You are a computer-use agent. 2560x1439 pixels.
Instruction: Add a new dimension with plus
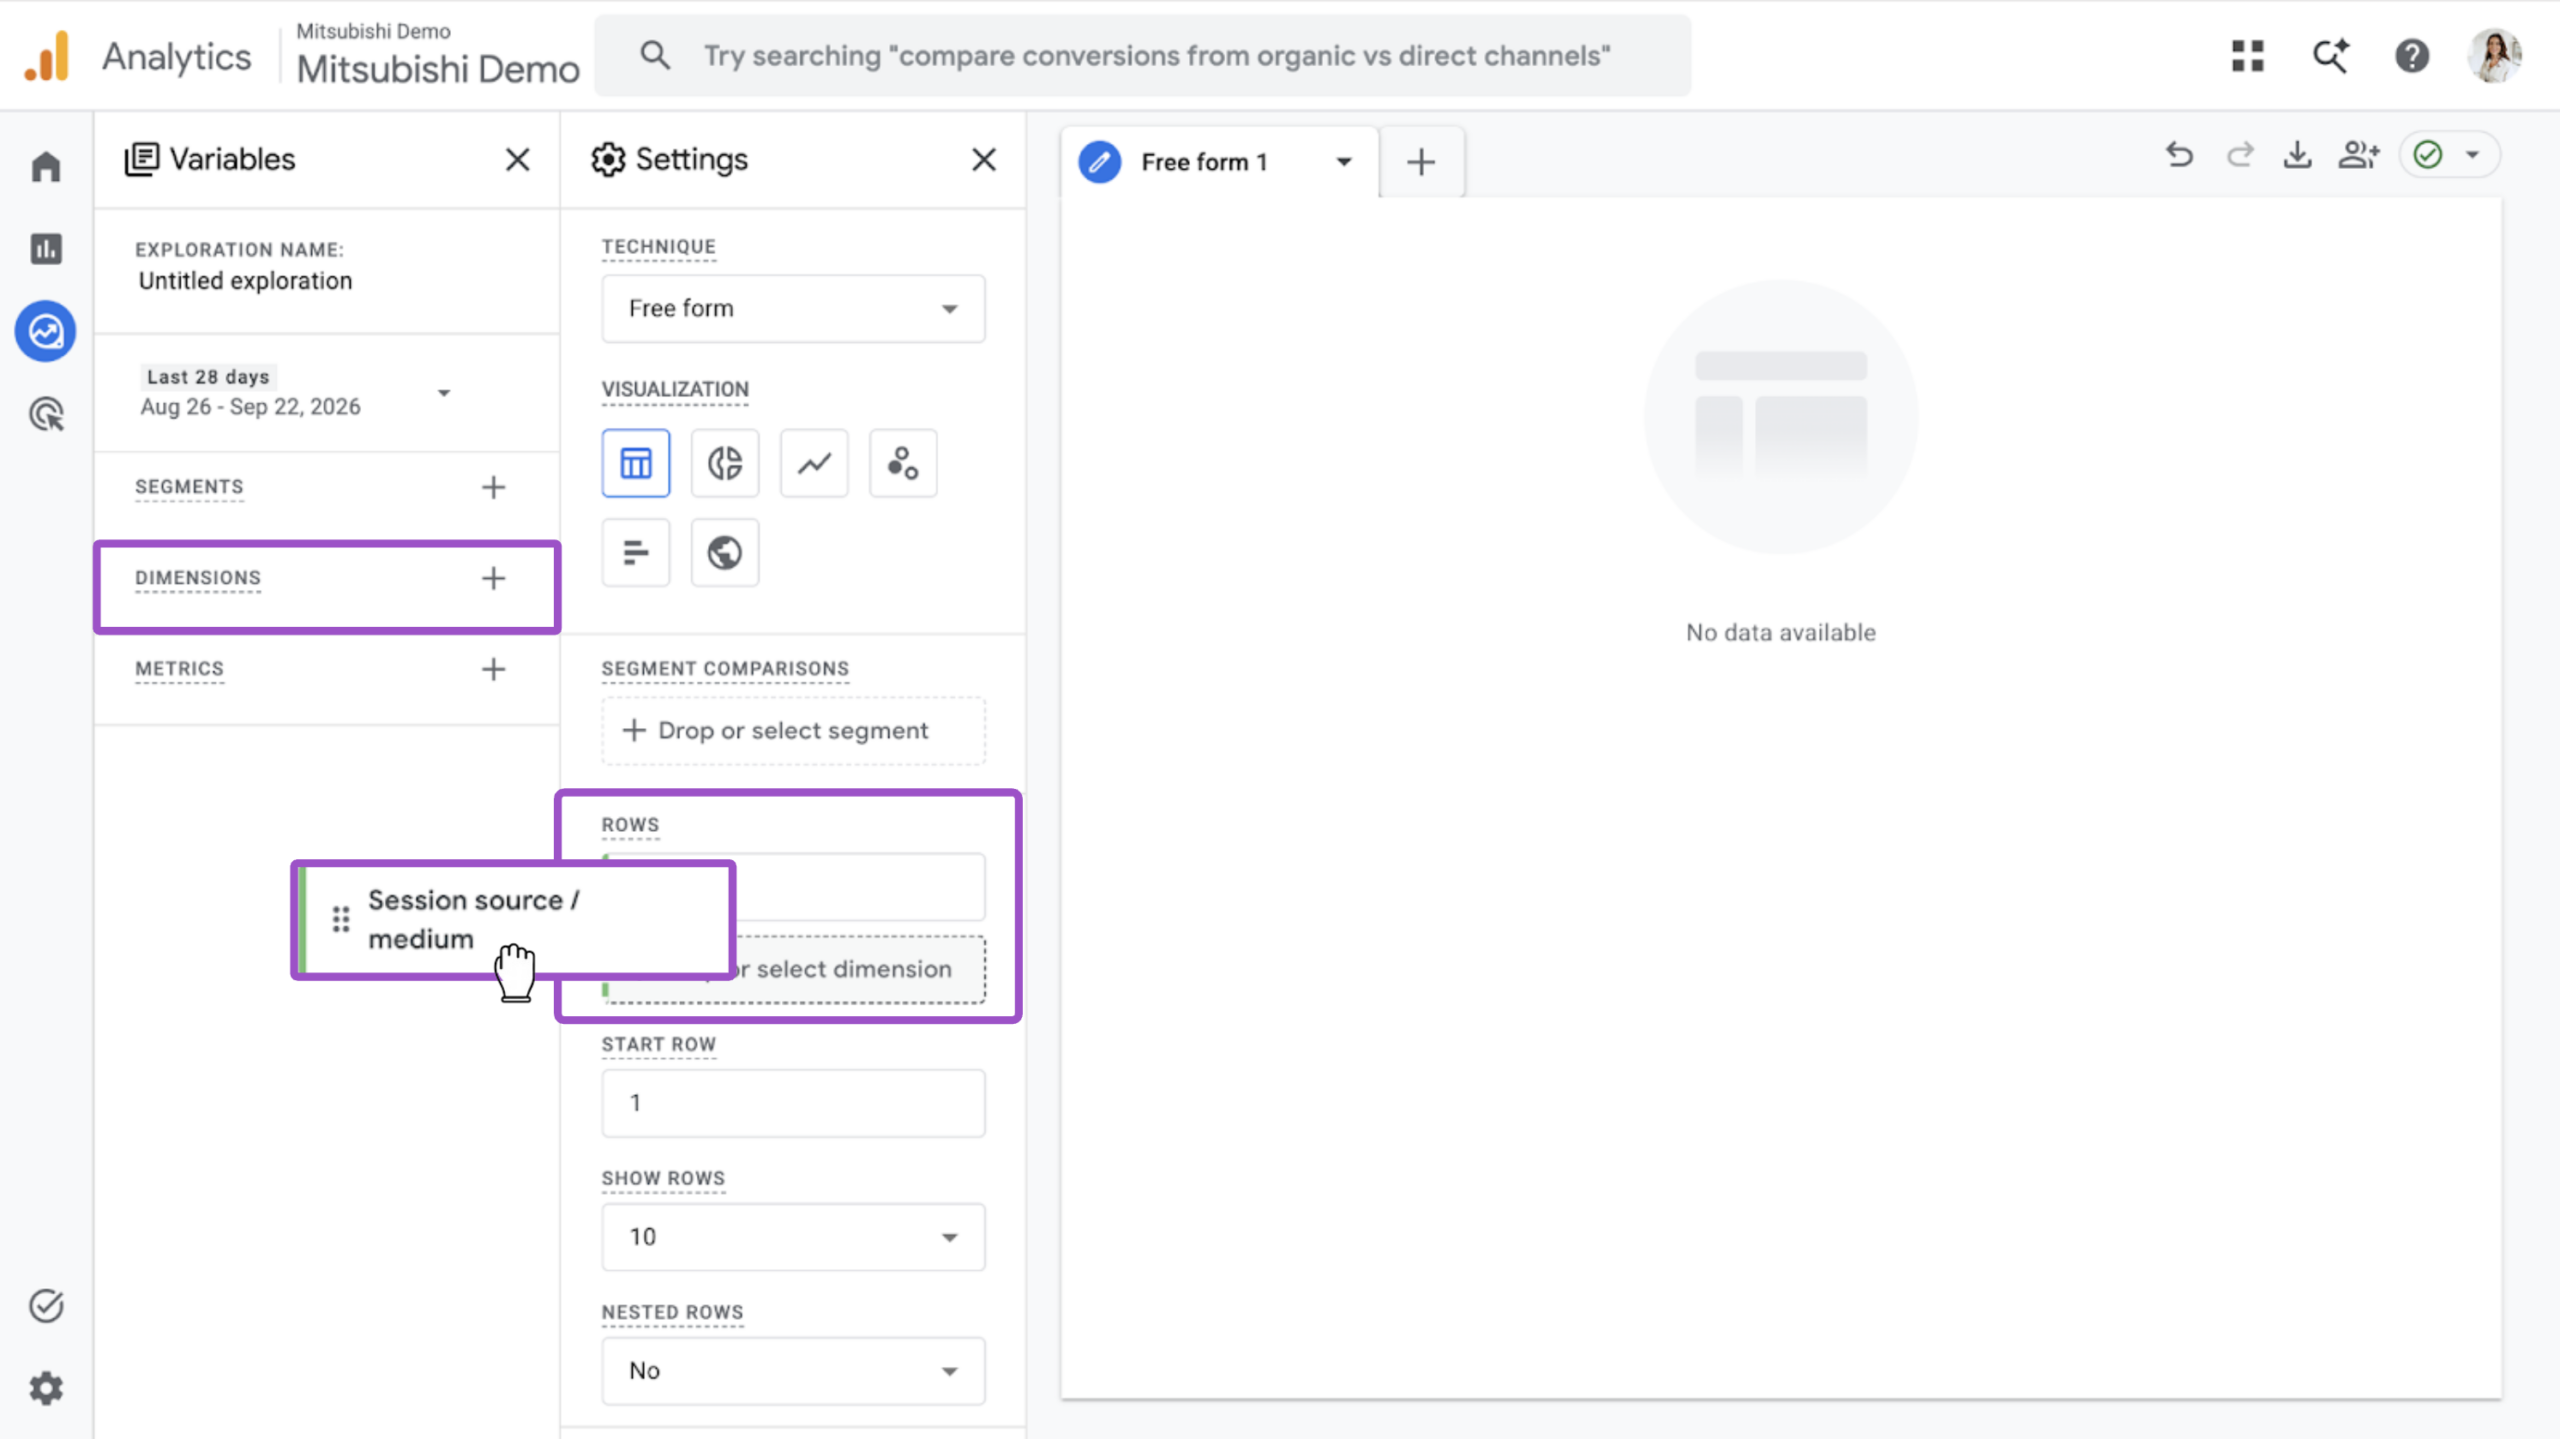pyautogui.click(x=493, y=578)
